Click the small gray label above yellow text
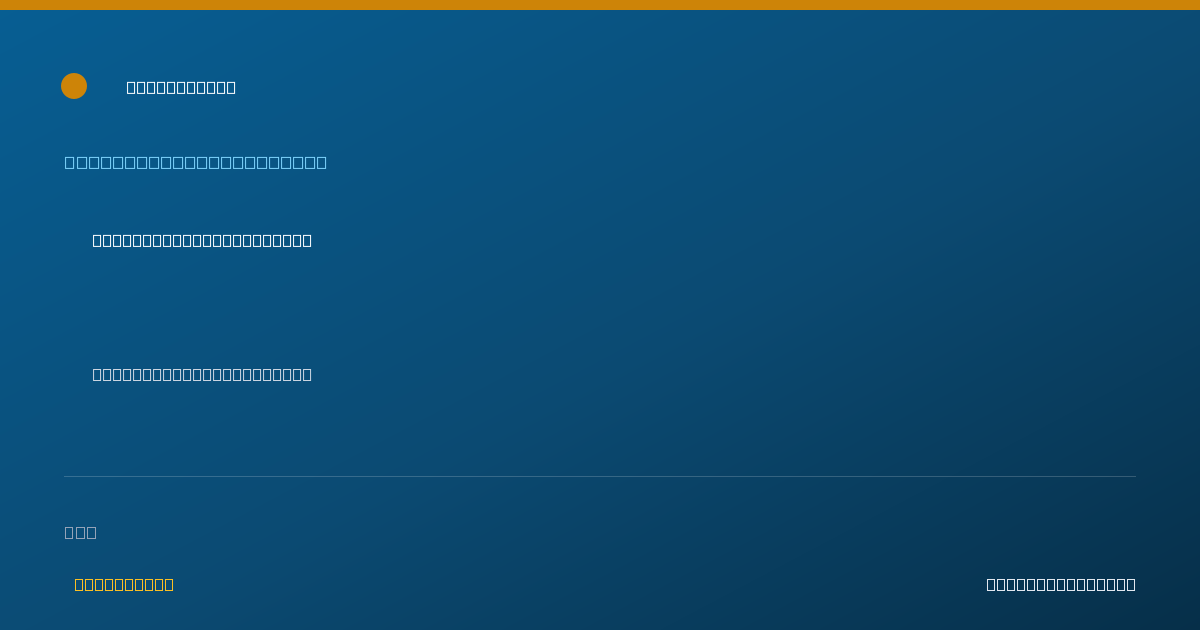Screen dimensions: 1200x630 (81, 532)
